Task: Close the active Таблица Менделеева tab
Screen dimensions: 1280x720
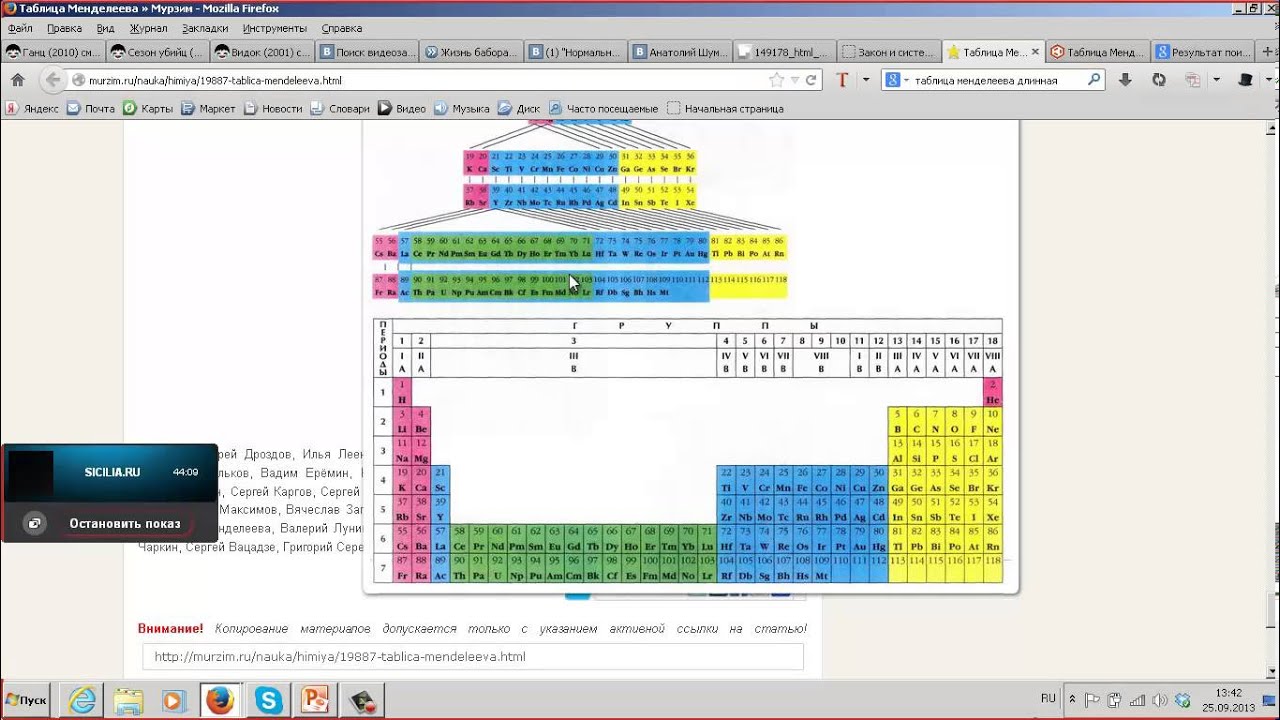Action: pyautogui.click(x=1035, y=52)
